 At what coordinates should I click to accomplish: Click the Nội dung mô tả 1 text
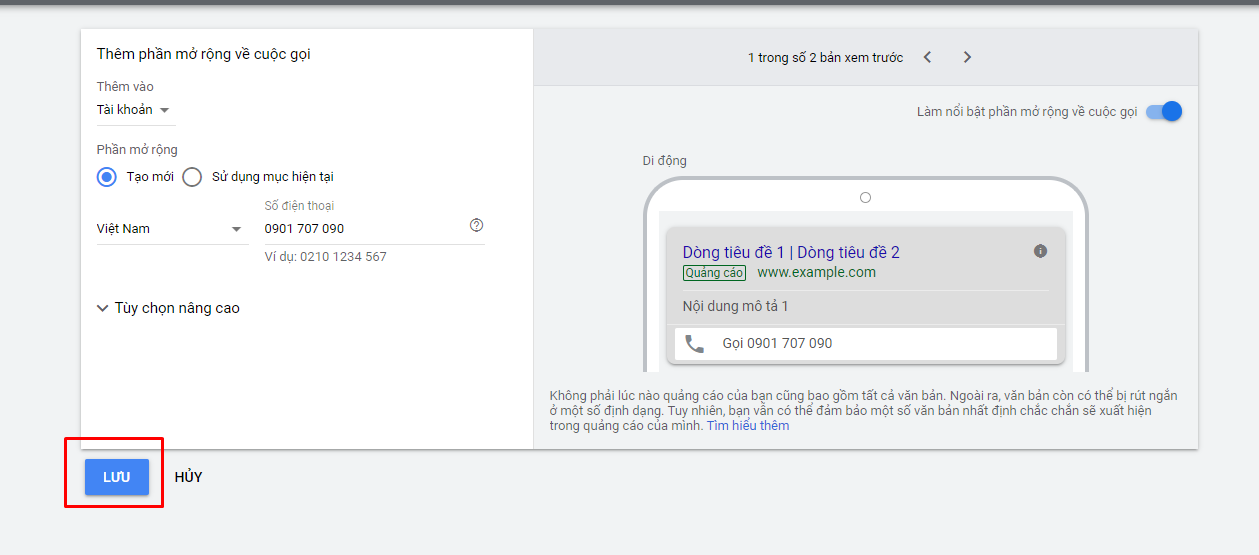(735, 306)
